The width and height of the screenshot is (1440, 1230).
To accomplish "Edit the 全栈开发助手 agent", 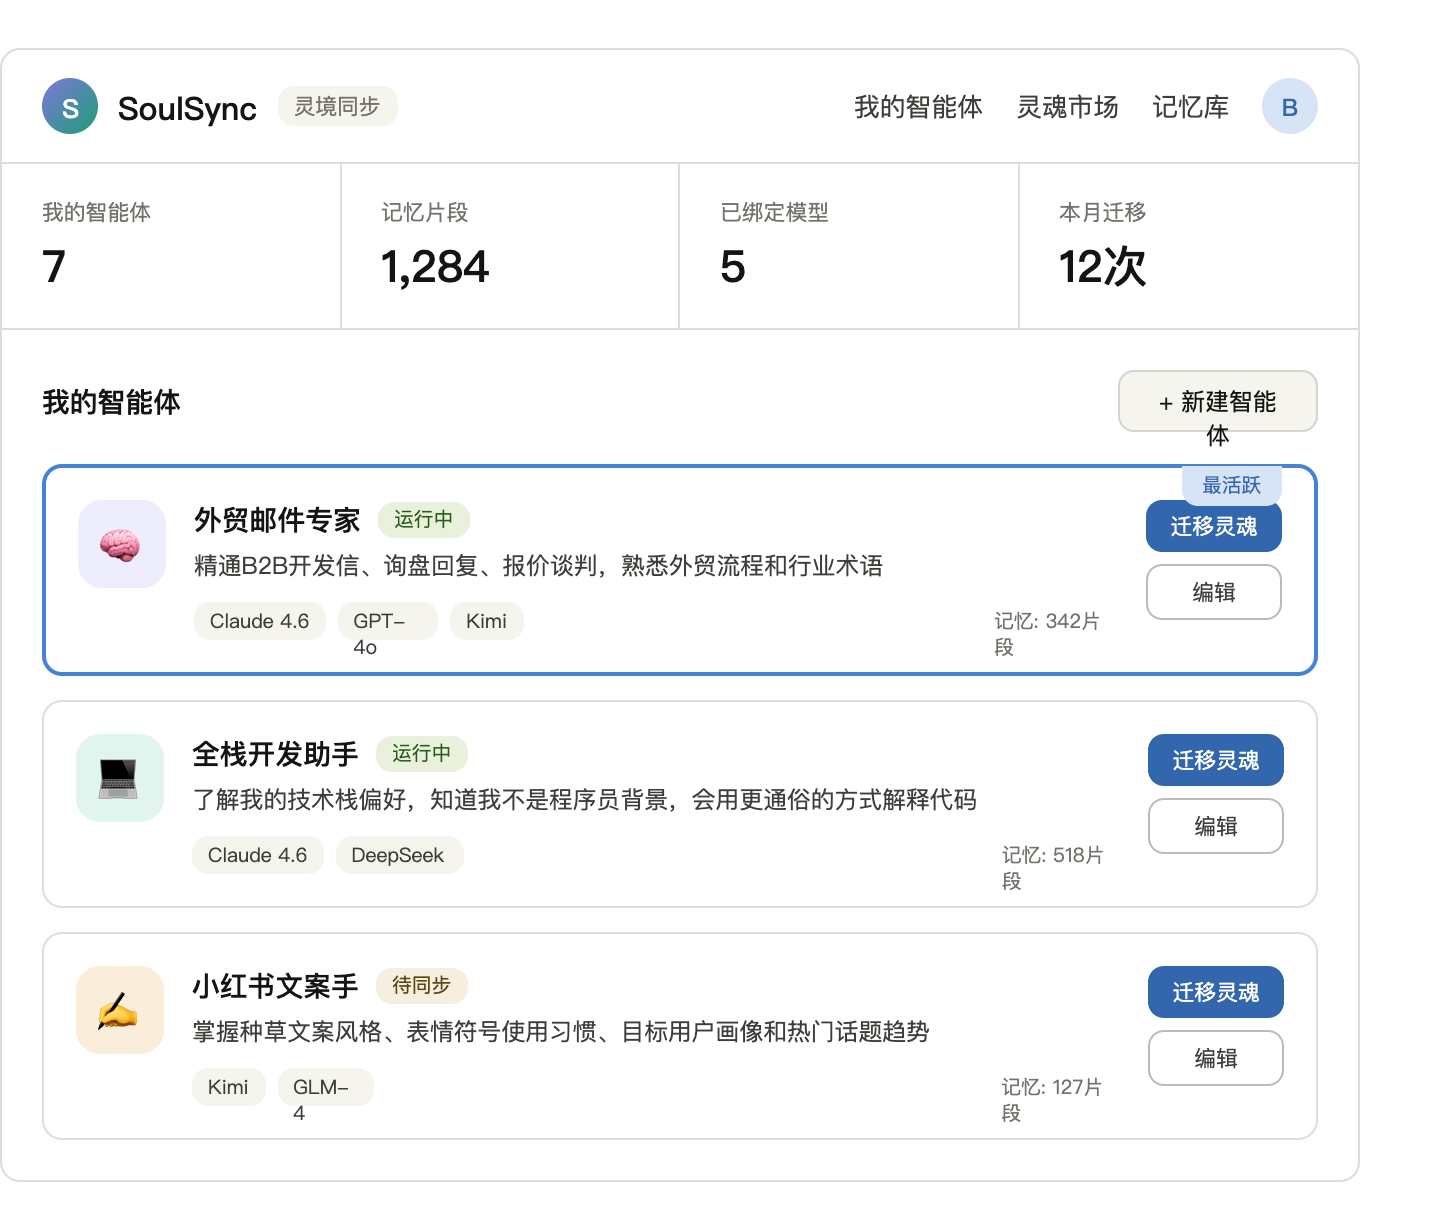I will point(1215,826).
